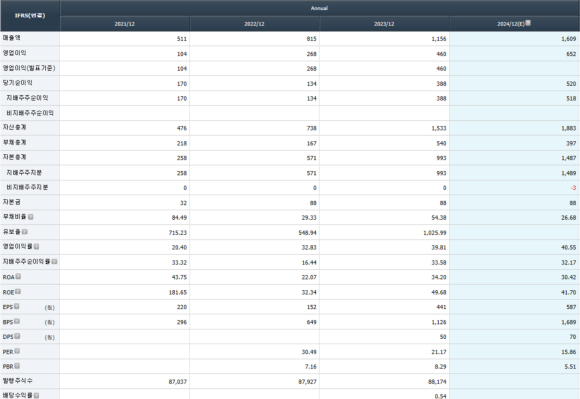Screen dimensions: 580x399
Task: Click the 매출액 row label
Action: [12, 38]
